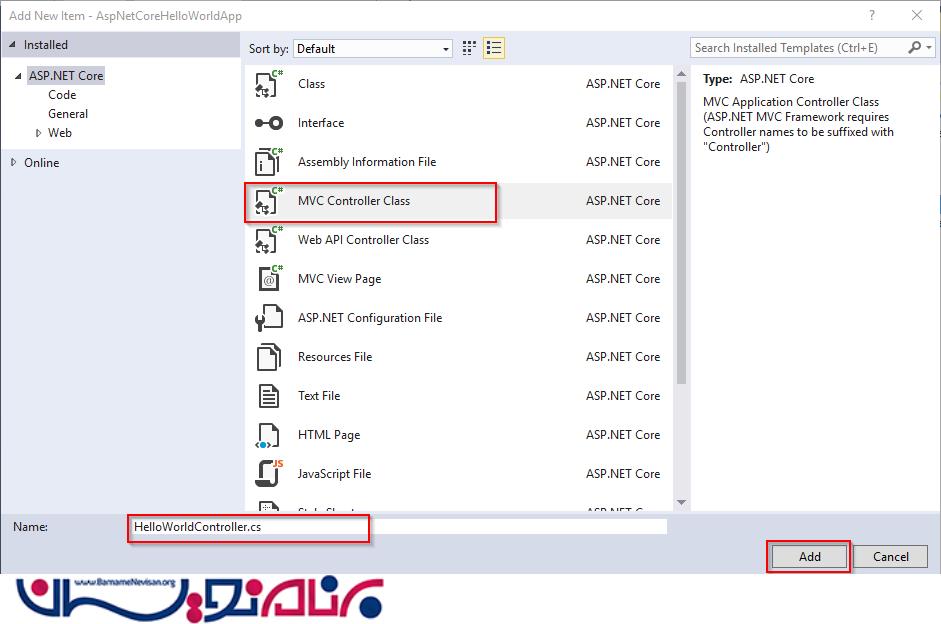Select the ASP.NET Configuration File icon
The height and width of the screenshot is (624, 941).
[268, 318]
